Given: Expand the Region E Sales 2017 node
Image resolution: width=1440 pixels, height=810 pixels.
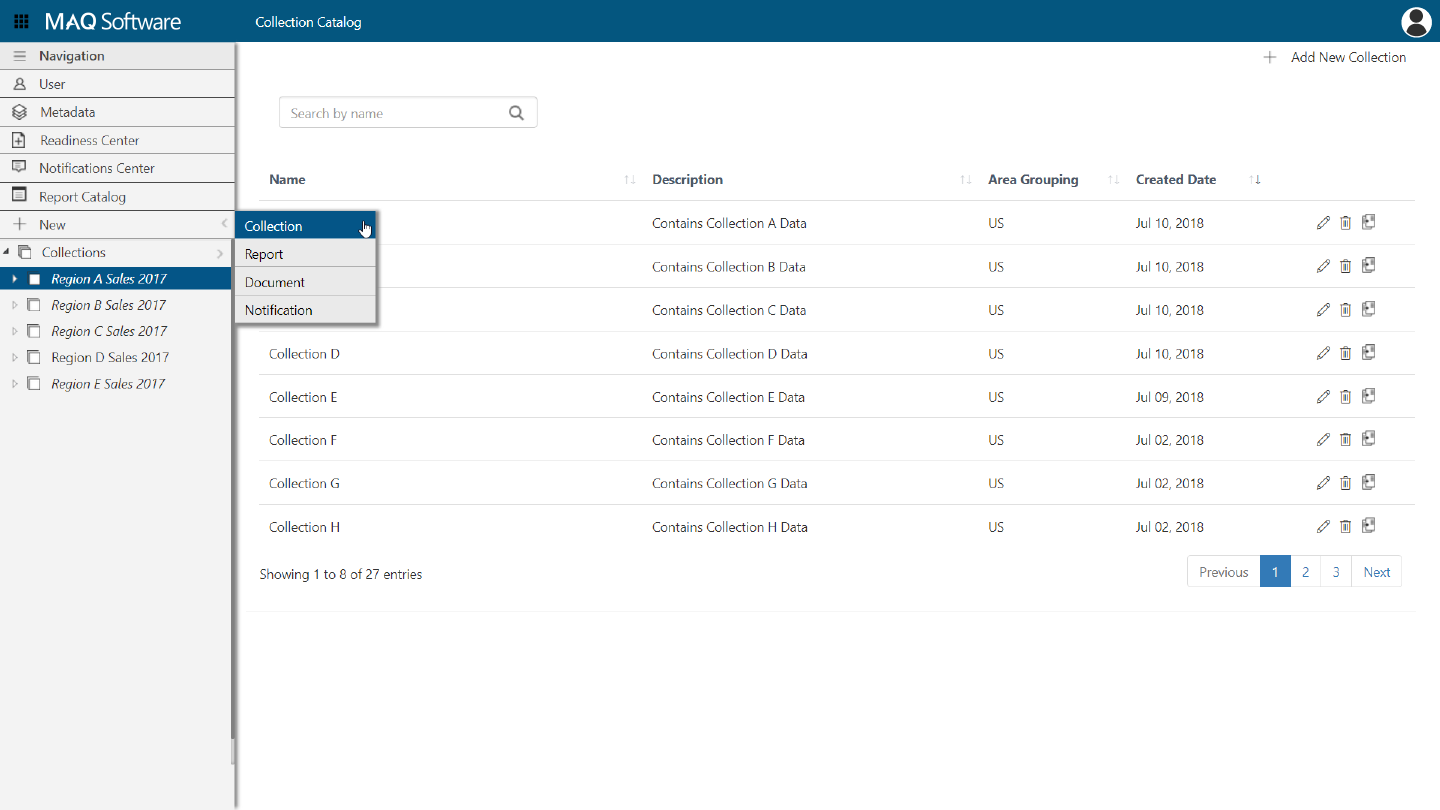Looking at the screenshot, I should (14, 383).
